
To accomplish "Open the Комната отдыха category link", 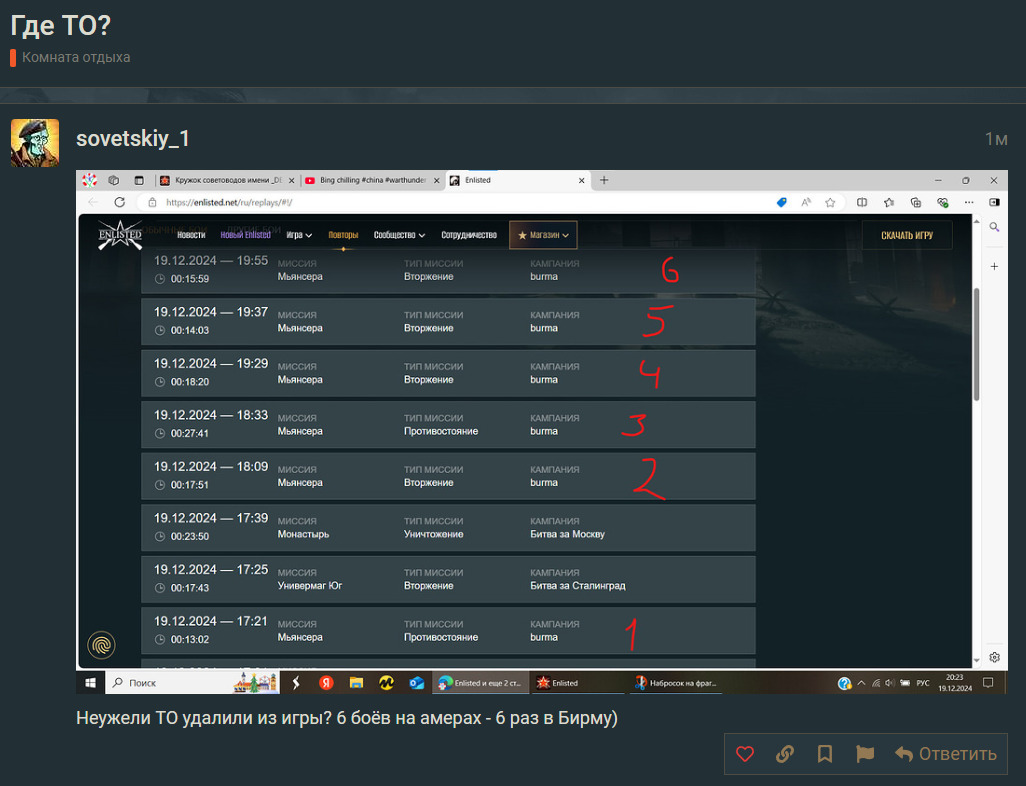I will (76, 58).
